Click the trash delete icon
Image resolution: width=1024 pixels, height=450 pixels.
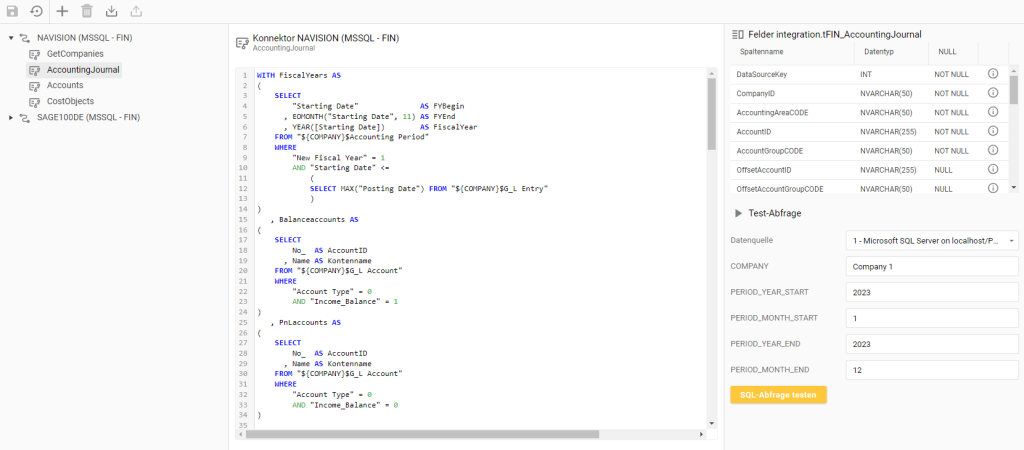pos(87,11)
